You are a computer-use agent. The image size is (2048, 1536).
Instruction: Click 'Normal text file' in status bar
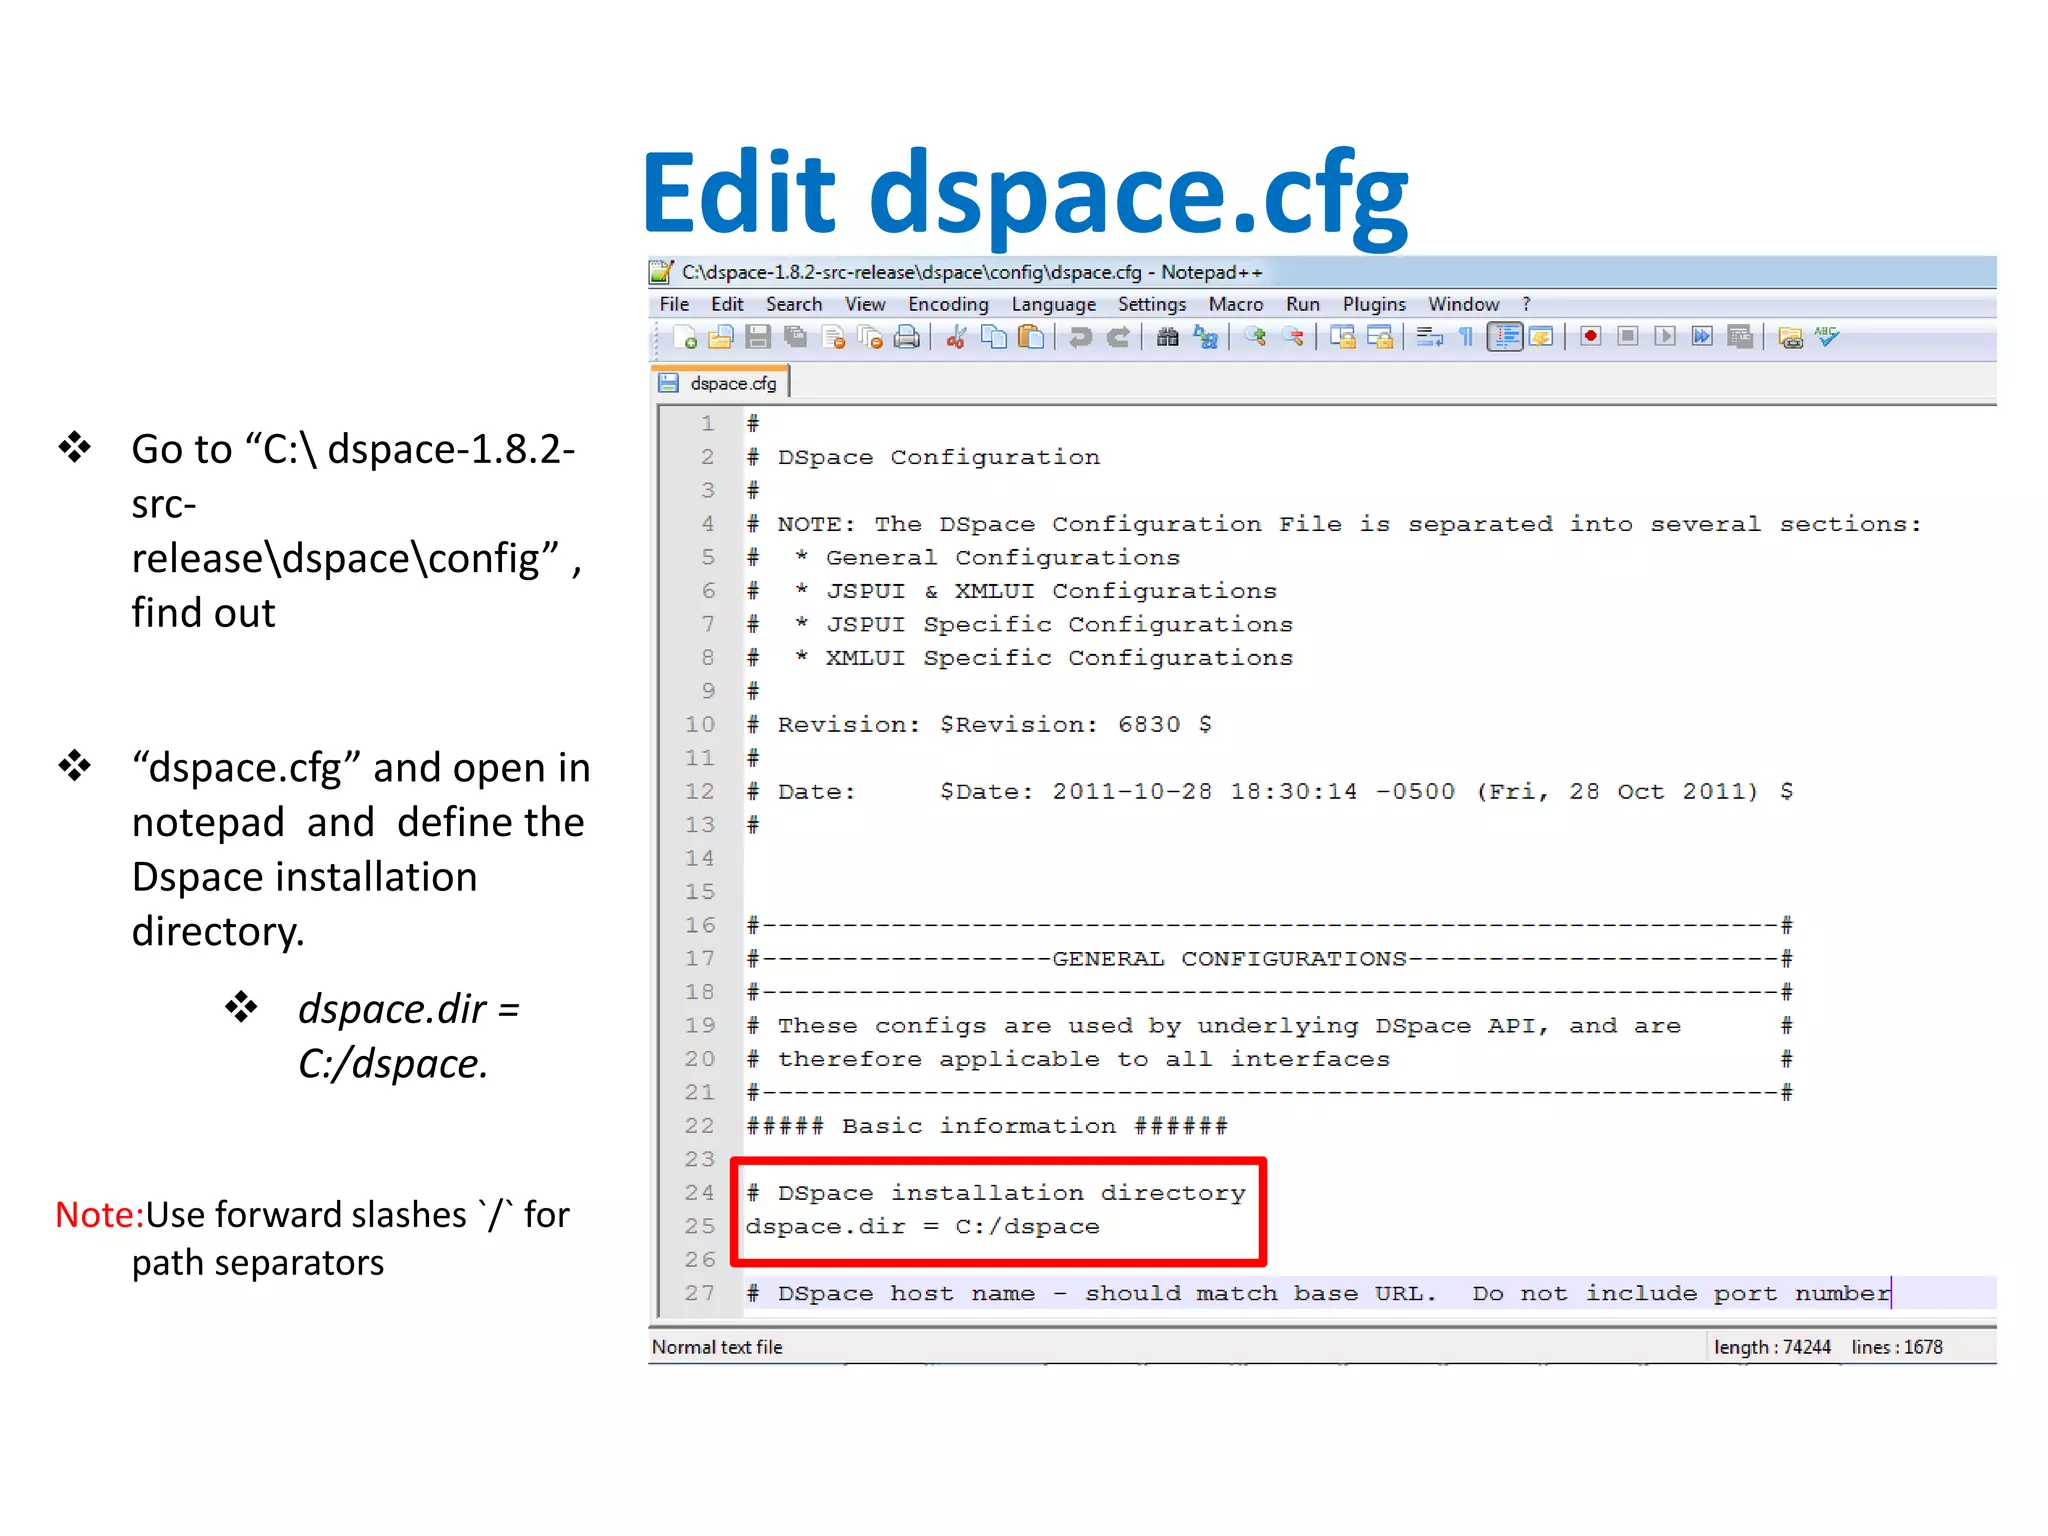[x=717, y=1347]
